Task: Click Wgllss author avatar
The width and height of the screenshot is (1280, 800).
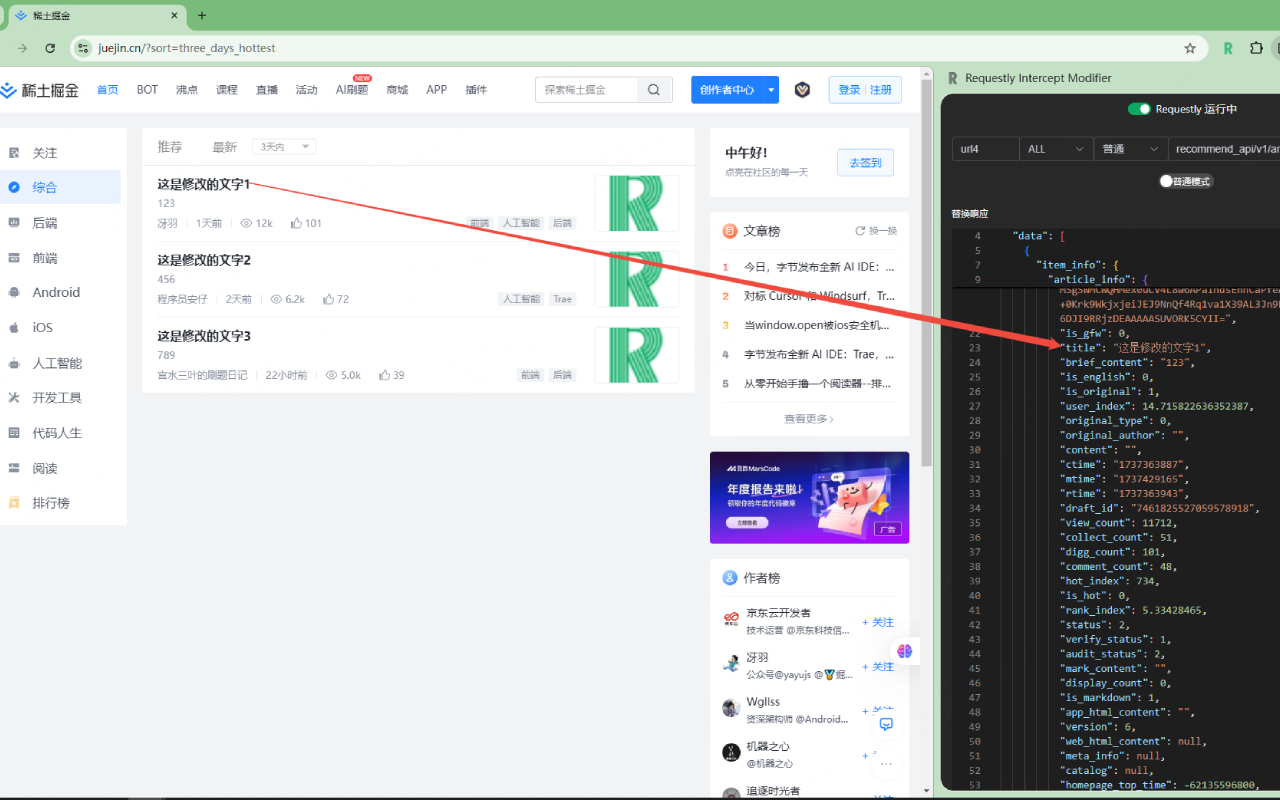Action: [731, 709]
